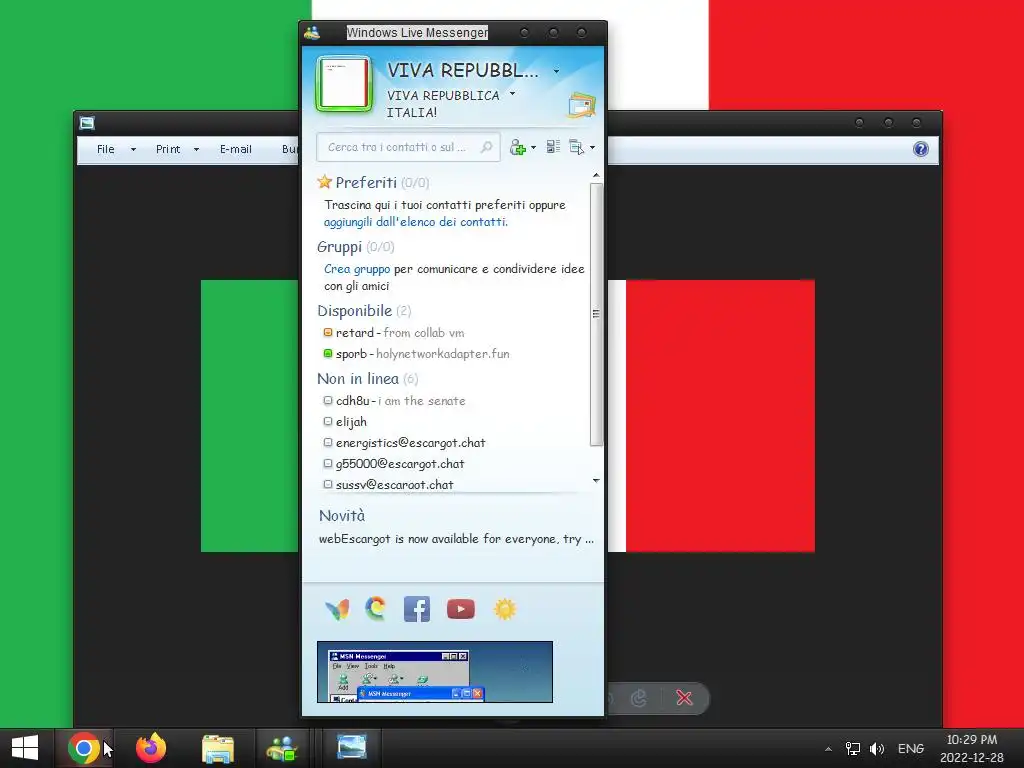The height and width of the screenshot is (768, 1024).
Task: Open the Print menu dropdown arrow
Action: pyautogui.click(x=196, y=150)
